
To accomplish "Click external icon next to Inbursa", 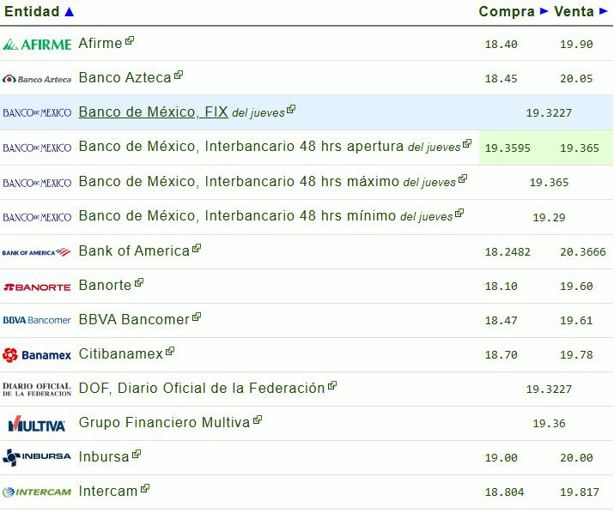I will tap(136, 454).
